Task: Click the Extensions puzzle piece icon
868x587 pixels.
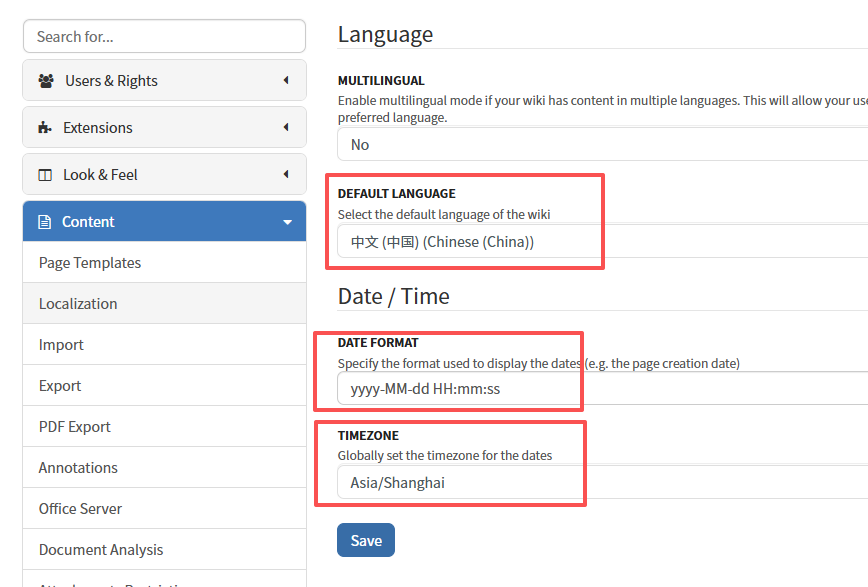Action: click(45, 128)
